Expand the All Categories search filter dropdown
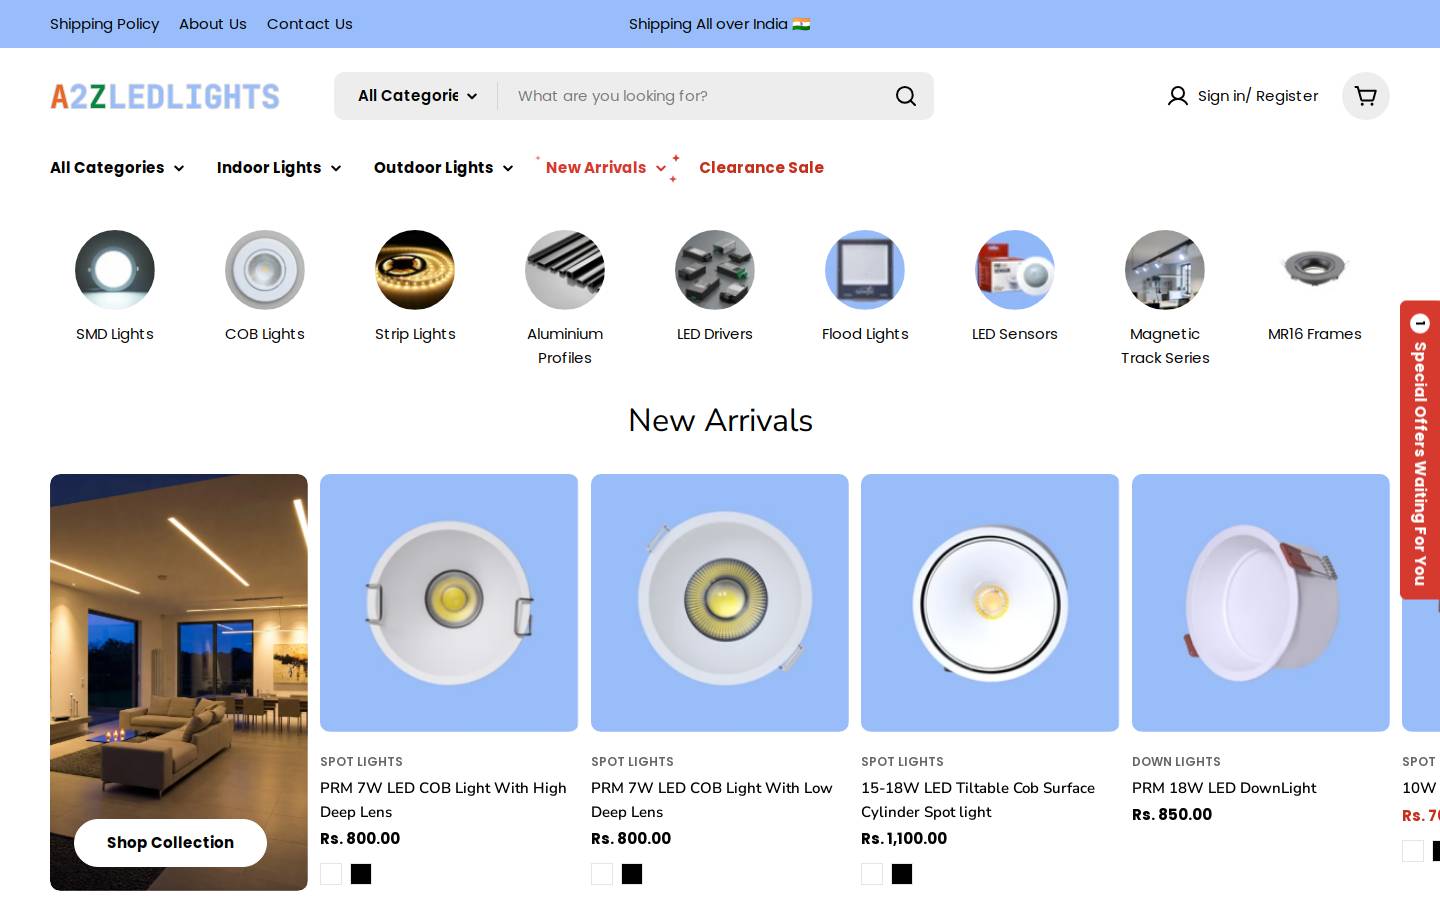This screenshot has width=1440, height=900. coord(417,96)
